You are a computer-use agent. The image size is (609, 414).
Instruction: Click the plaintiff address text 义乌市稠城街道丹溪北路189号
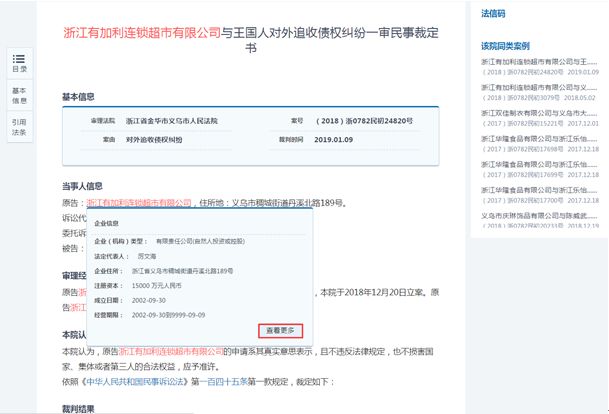[x=287, y=203]
